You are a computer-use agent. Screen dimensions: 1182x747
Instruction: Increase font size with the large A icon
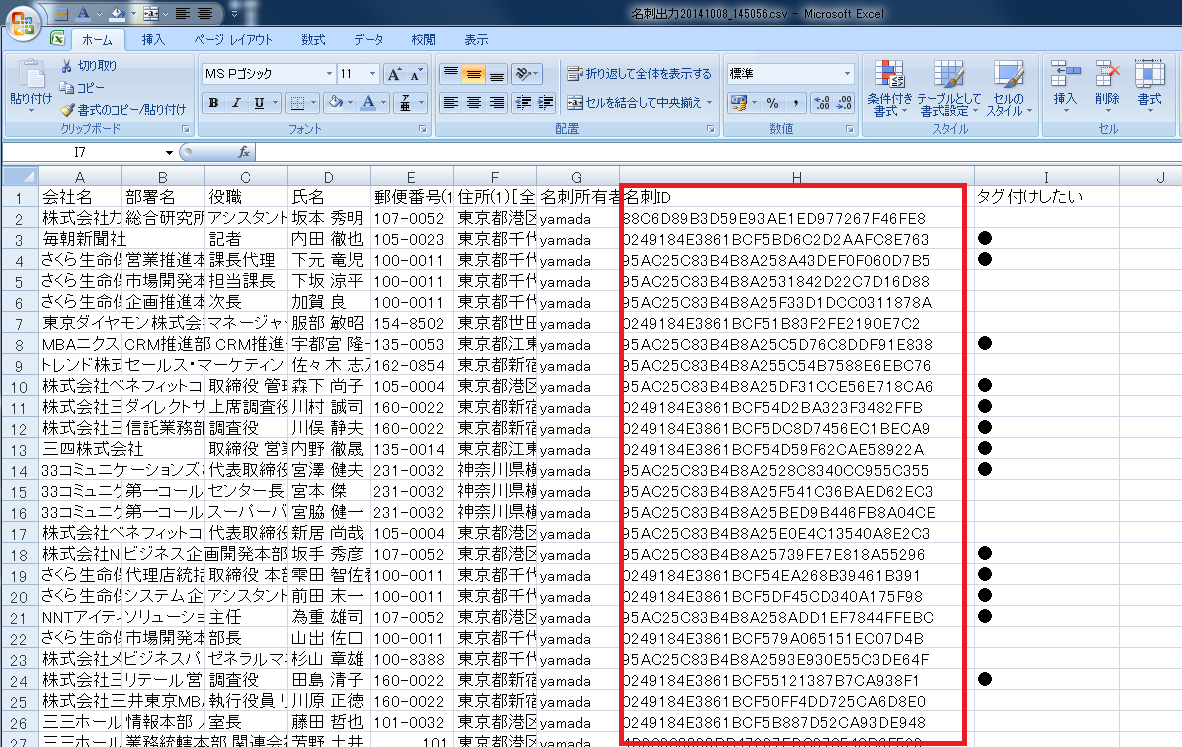coord(393,74)
